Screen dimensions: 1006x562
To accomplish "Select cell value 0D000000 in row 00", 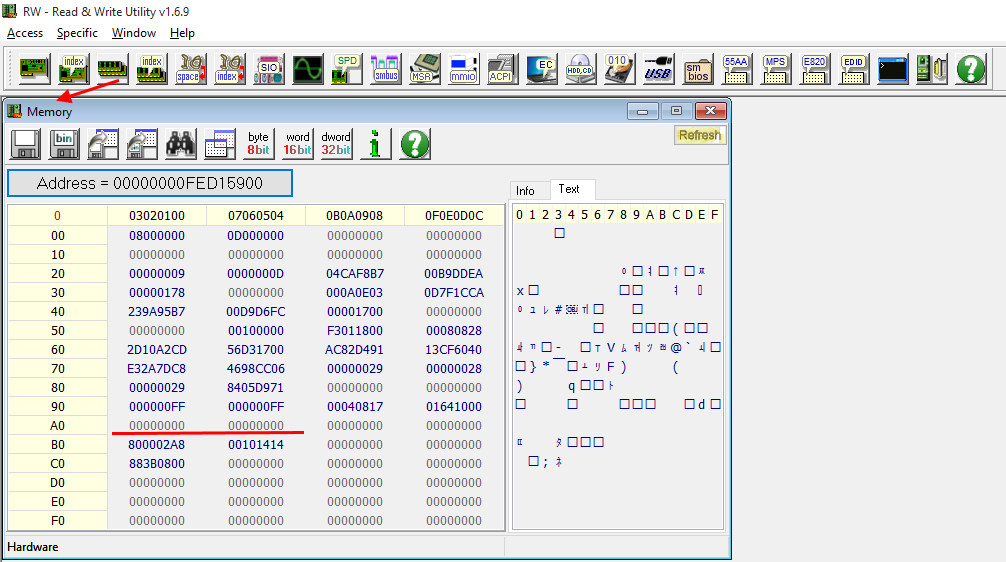I will tap(255, 235).
